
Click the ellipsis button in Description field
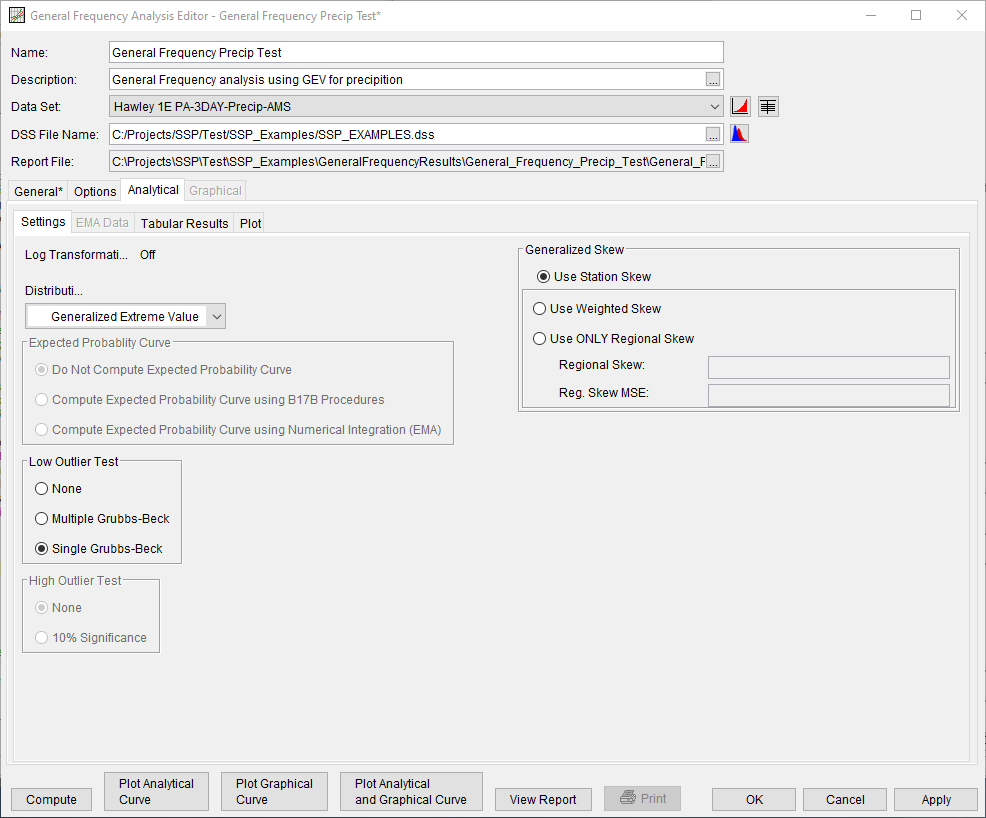coord(713,80)
